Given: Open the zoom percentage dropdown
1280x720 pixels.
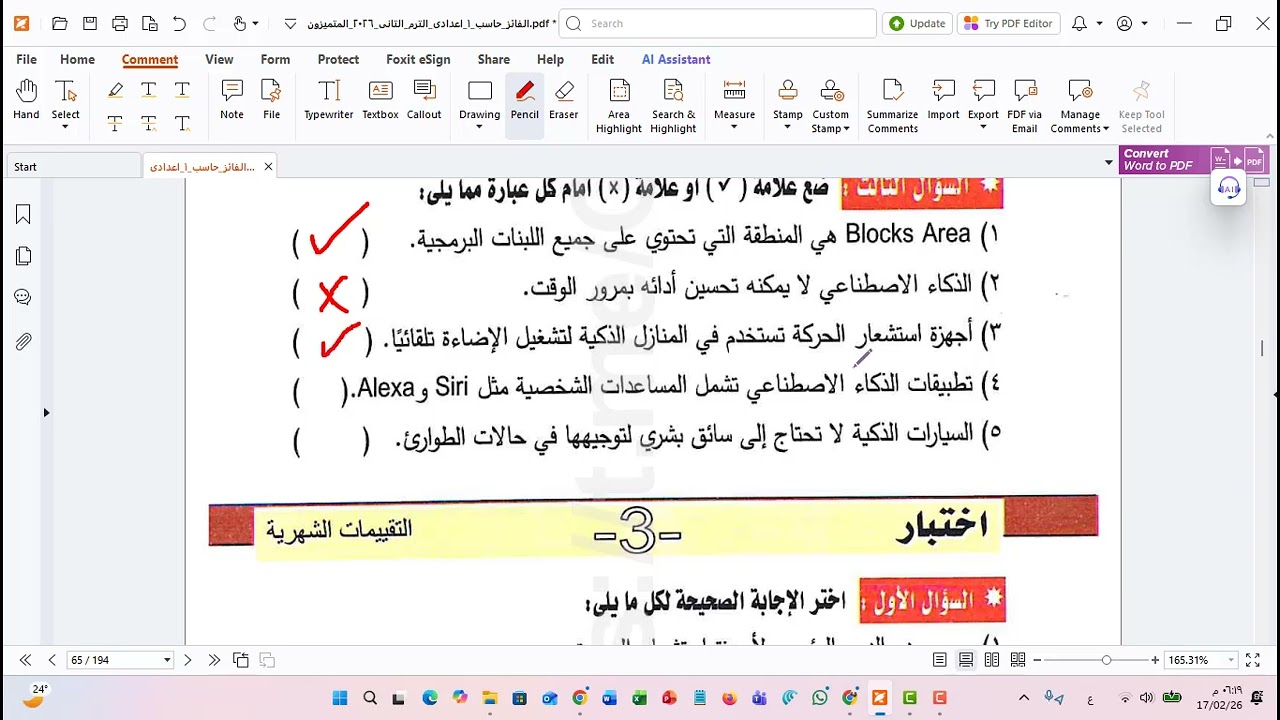Looking at the screenshot, I should (1231, 660).
